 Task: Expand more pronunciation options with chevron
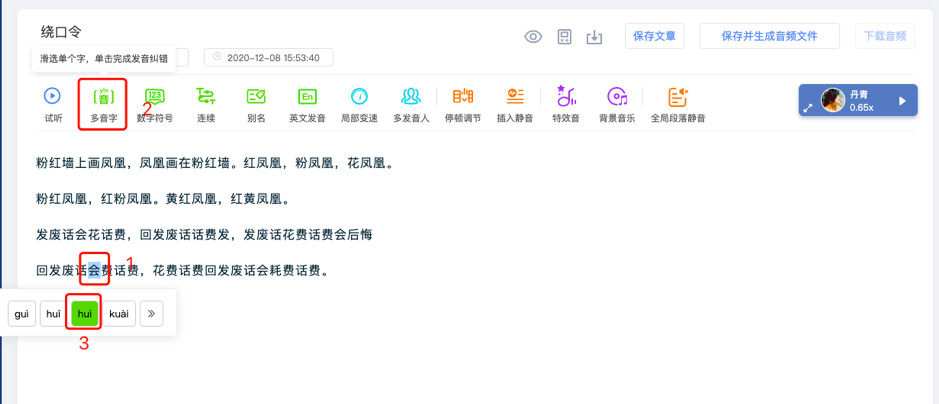pyautogui.click(x=152, y=314)
